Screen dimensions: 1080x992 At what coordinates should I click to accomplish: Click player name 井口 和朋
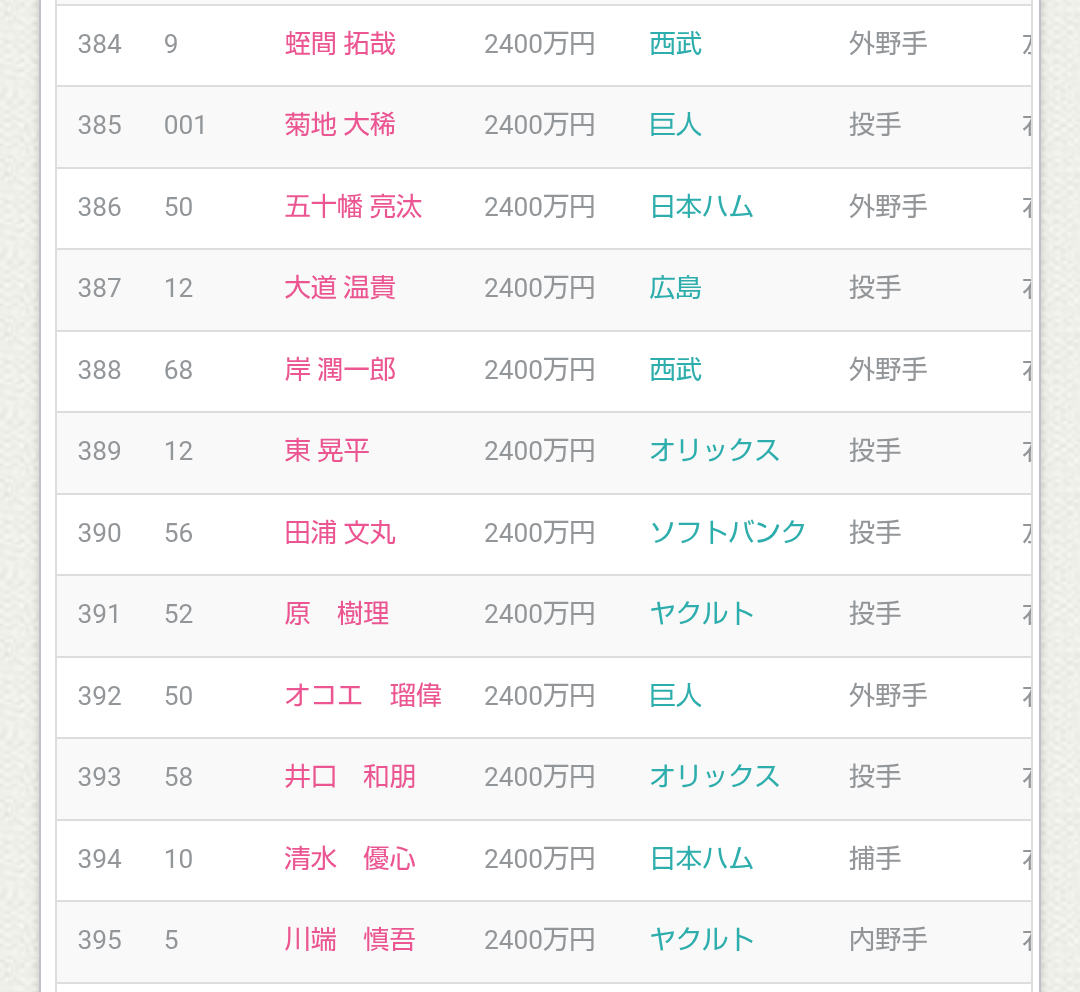pos(350,777)
